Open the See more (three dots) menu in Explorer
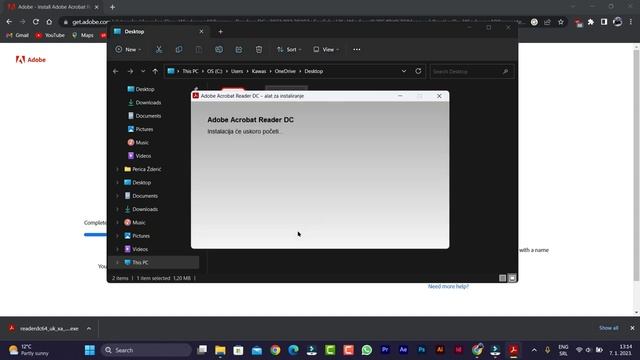Image resolution: width=640 pixels, height=360 pixels. click(357, 49)
